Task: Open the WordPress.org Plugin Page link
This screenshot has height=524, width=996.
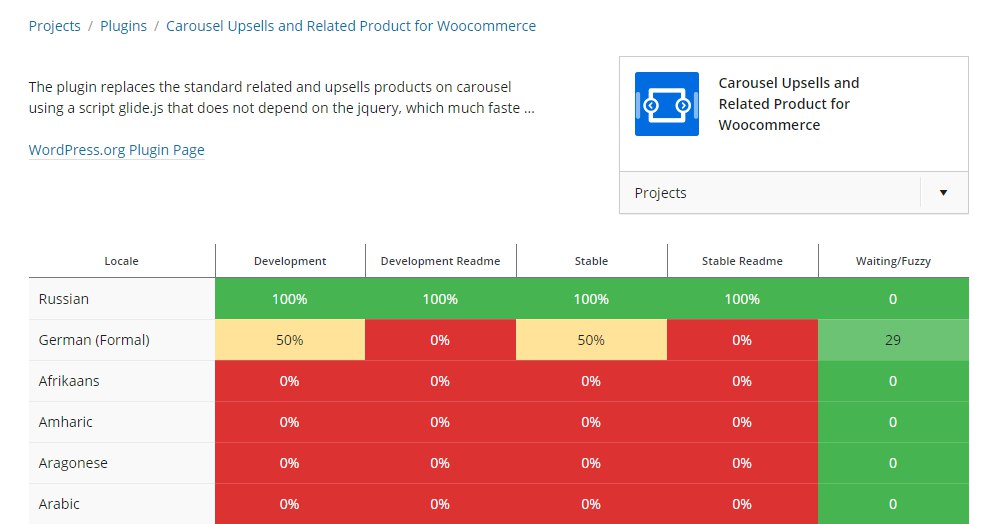Action: (x=116, y=150)
